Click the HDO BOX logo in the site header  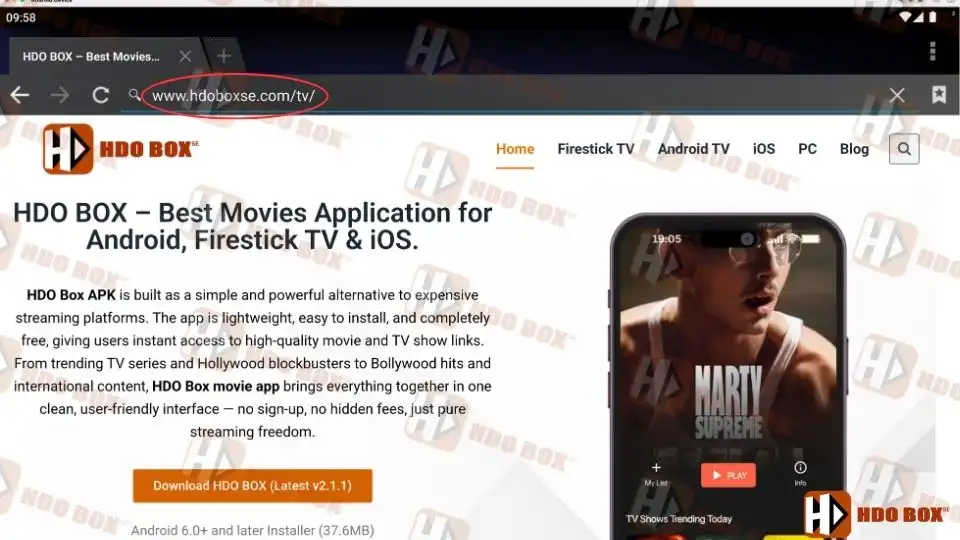[x=121, y=149]
